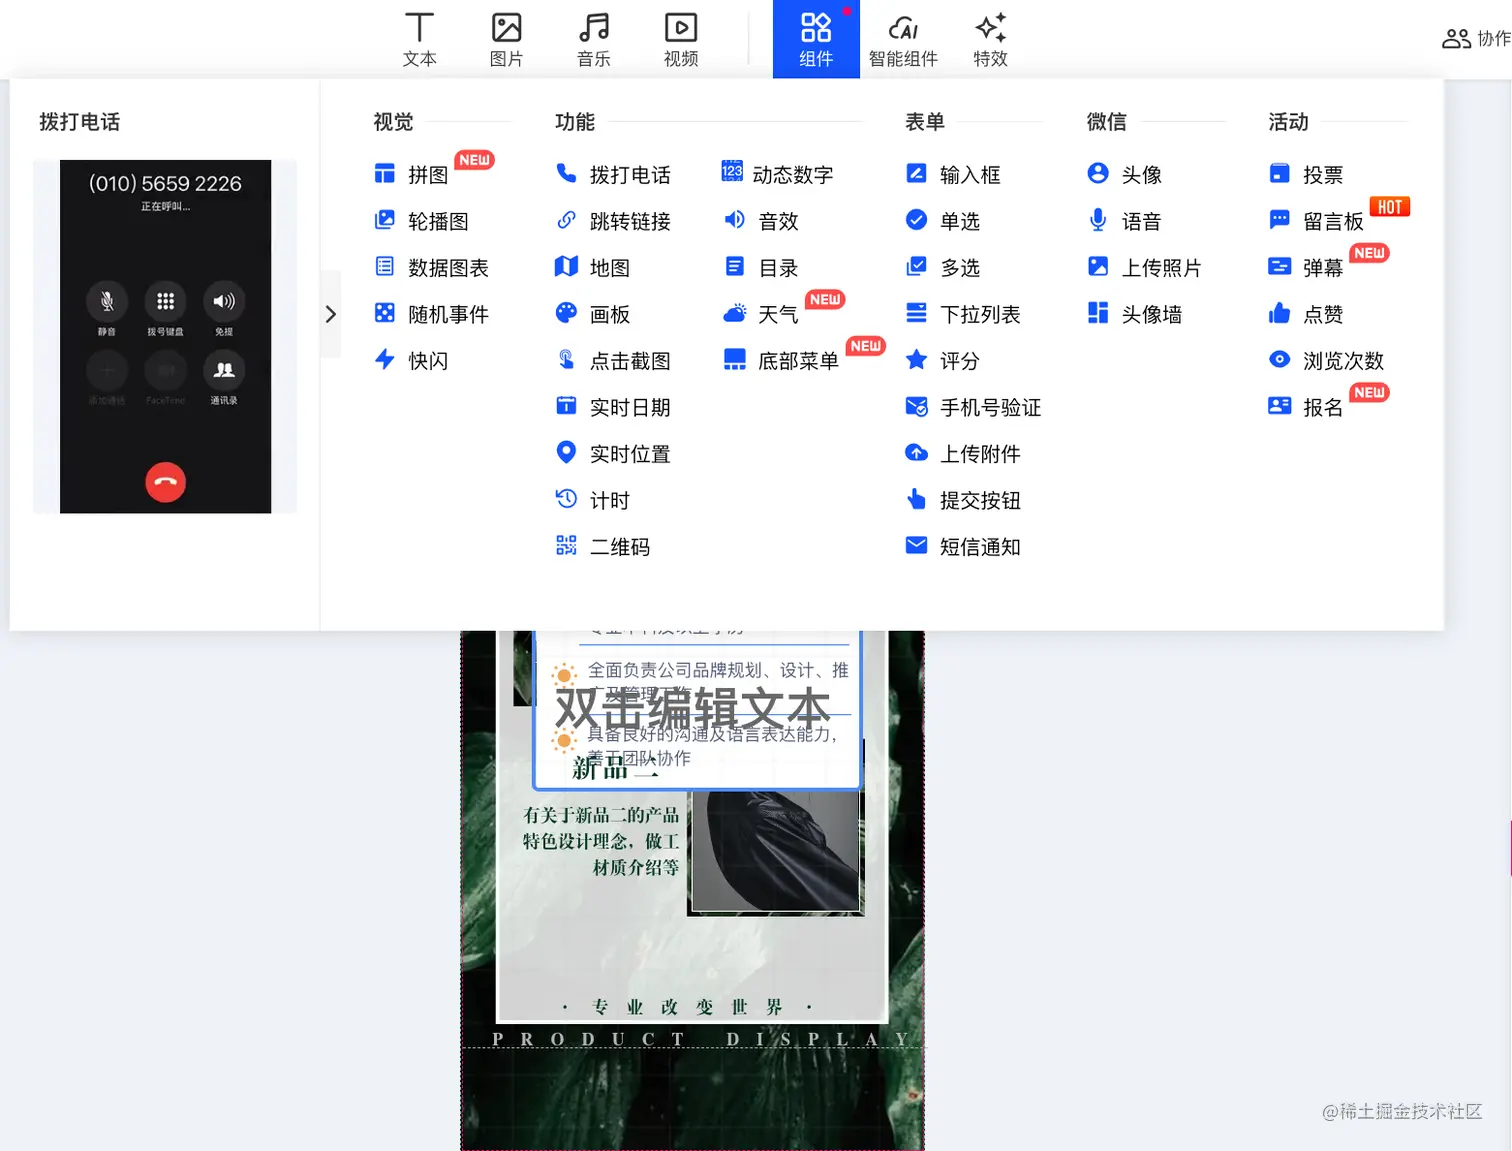Add the 计时 timer component
Screen dimensions: 1512x1151
click(x=592, y=500)
